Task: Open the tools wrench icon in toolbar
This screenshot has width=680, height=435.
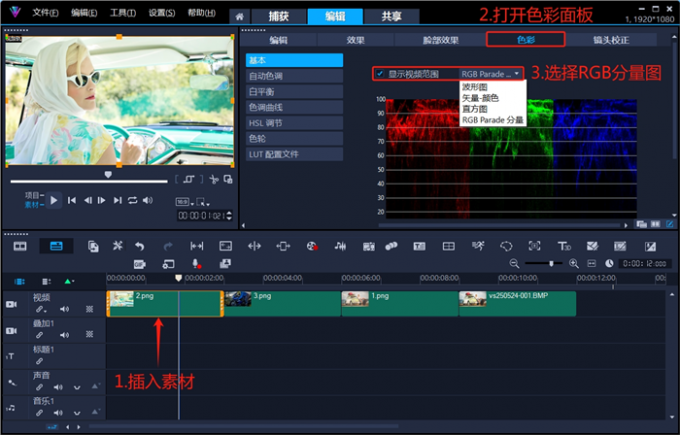Action: pyautogui.click(x=118, y=246)
